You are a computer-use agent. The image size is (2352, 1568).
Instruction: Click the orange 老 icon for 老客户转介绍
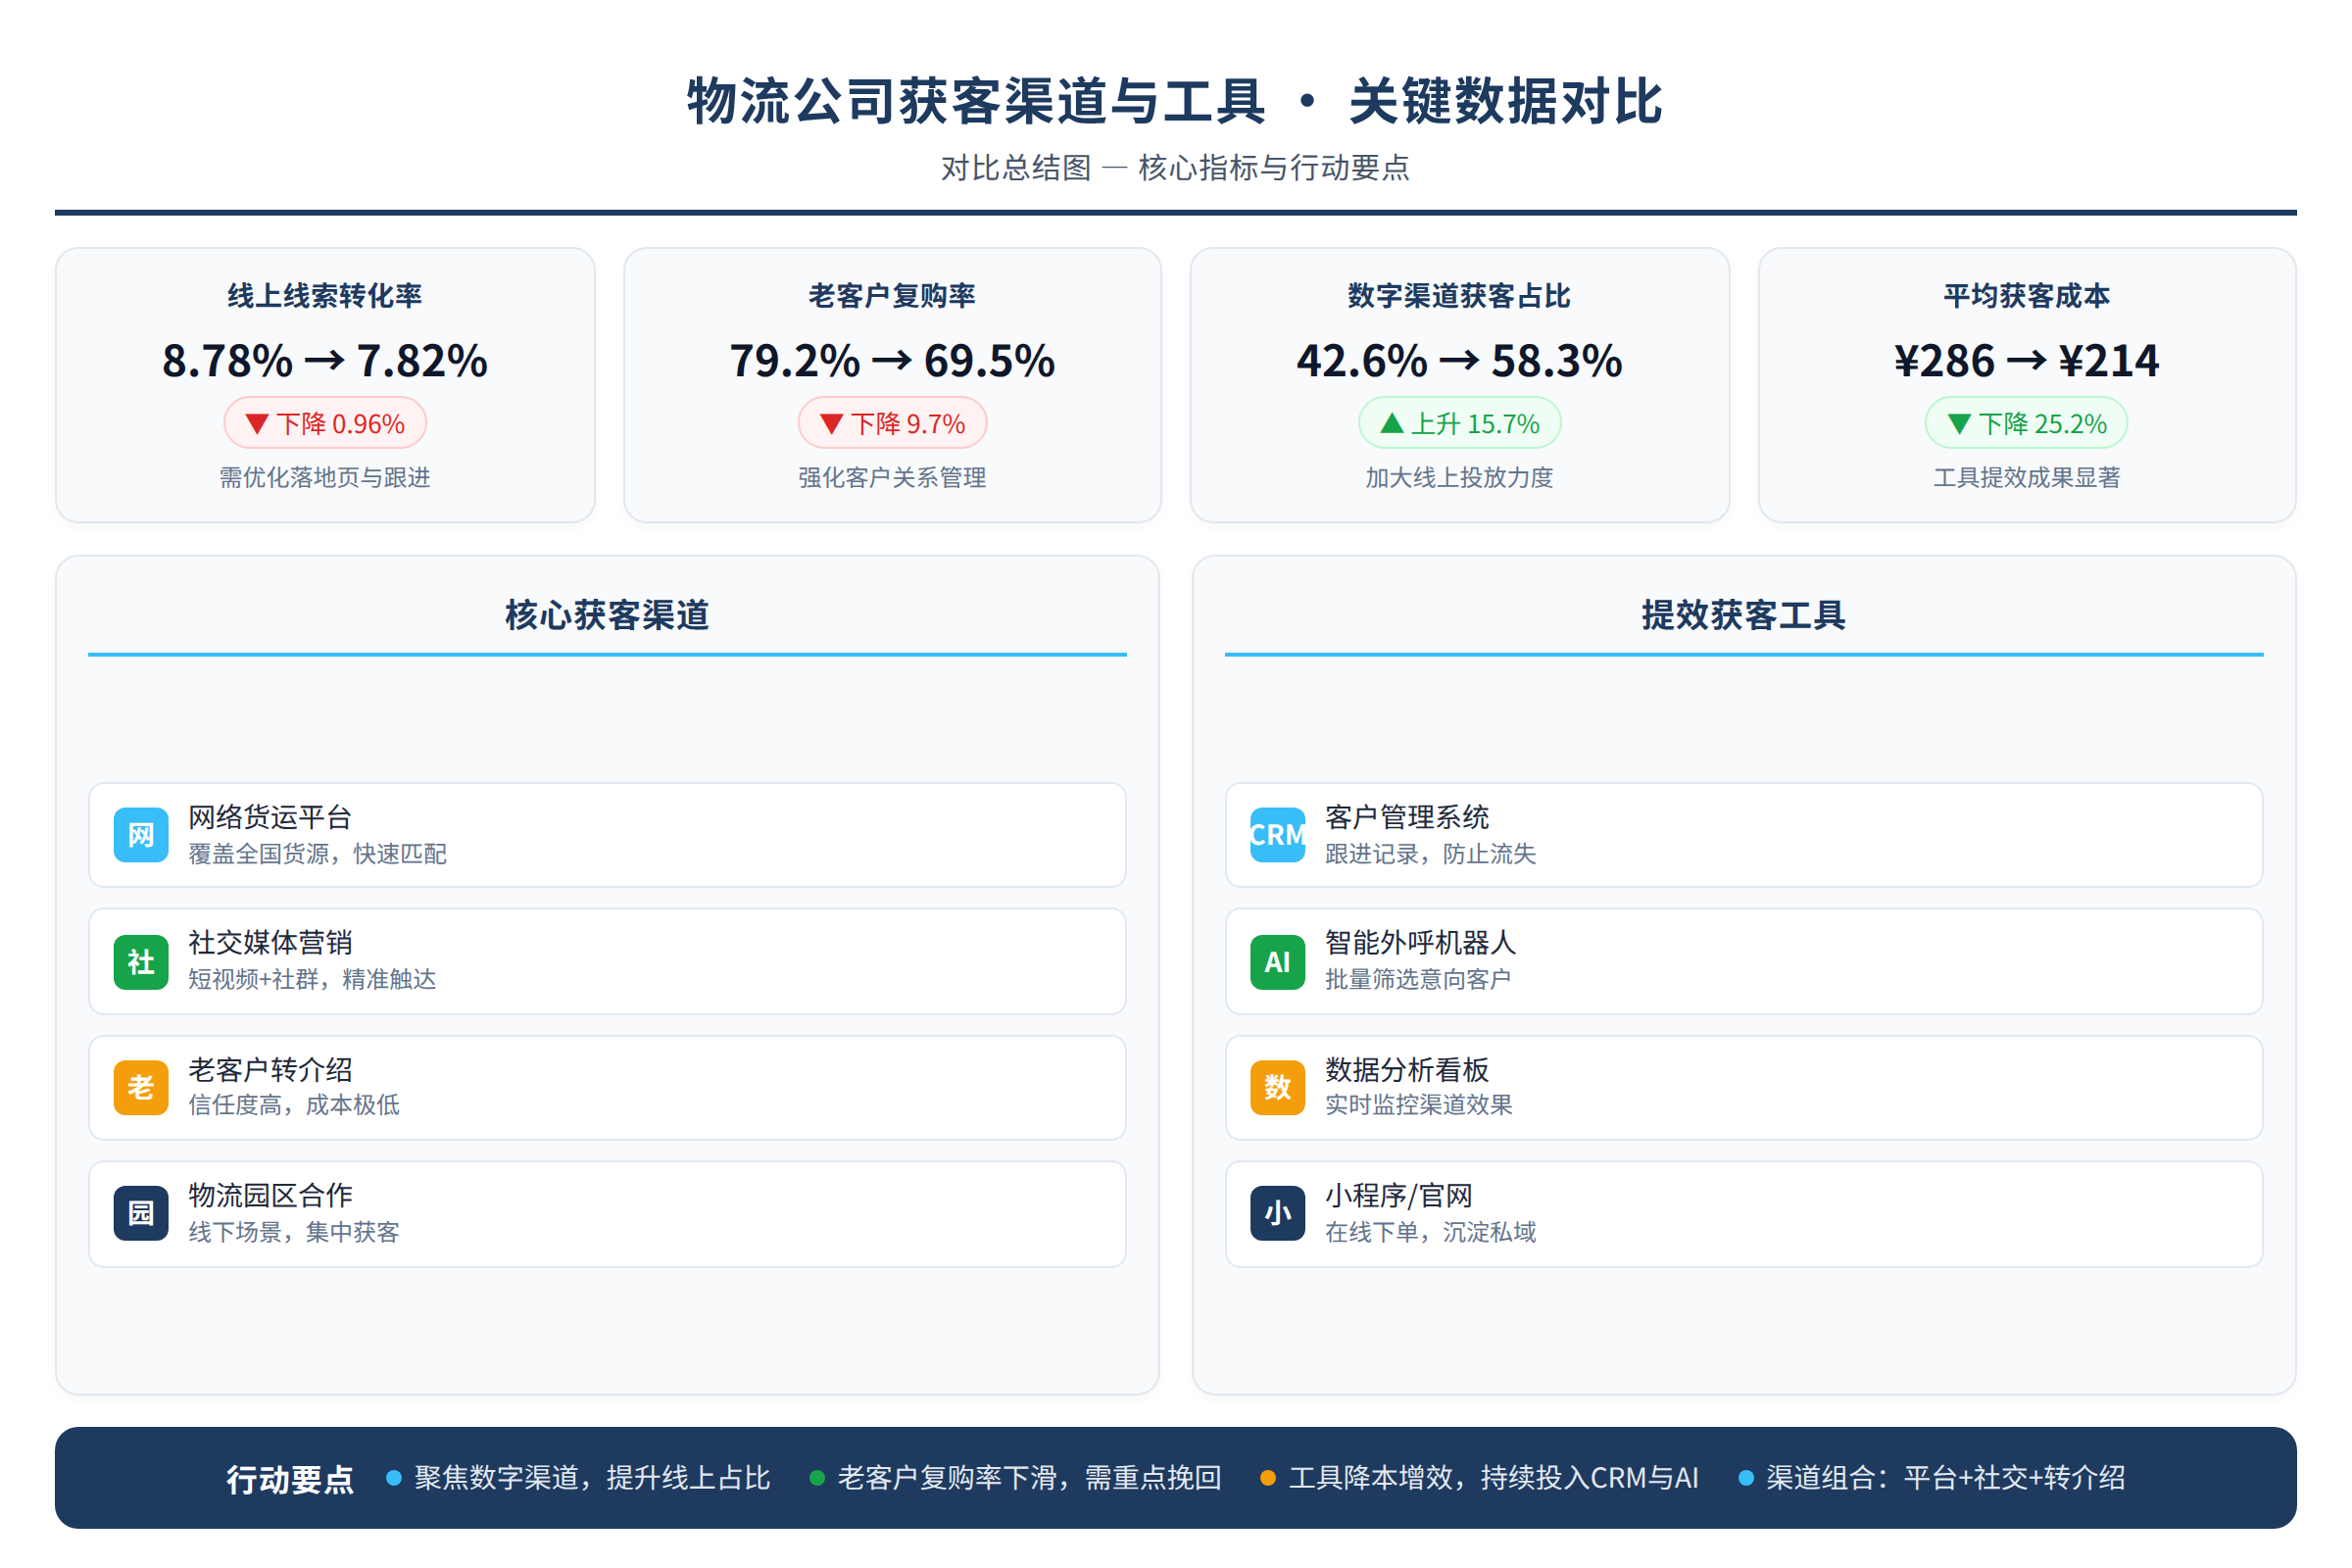141,1087
